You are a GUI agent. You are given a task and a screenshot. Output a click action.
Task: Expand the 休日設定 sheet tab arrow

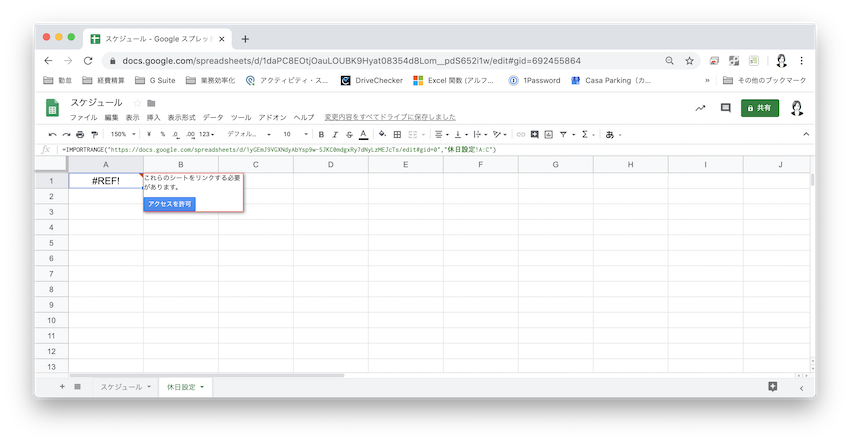pyautogui.click(x=203, y=386)
